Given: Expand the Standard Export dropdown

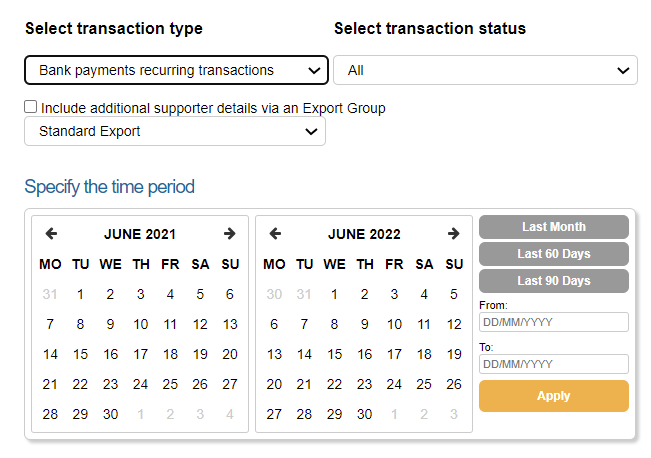Looking at the screenshot, I should click(x=175, y=131).
